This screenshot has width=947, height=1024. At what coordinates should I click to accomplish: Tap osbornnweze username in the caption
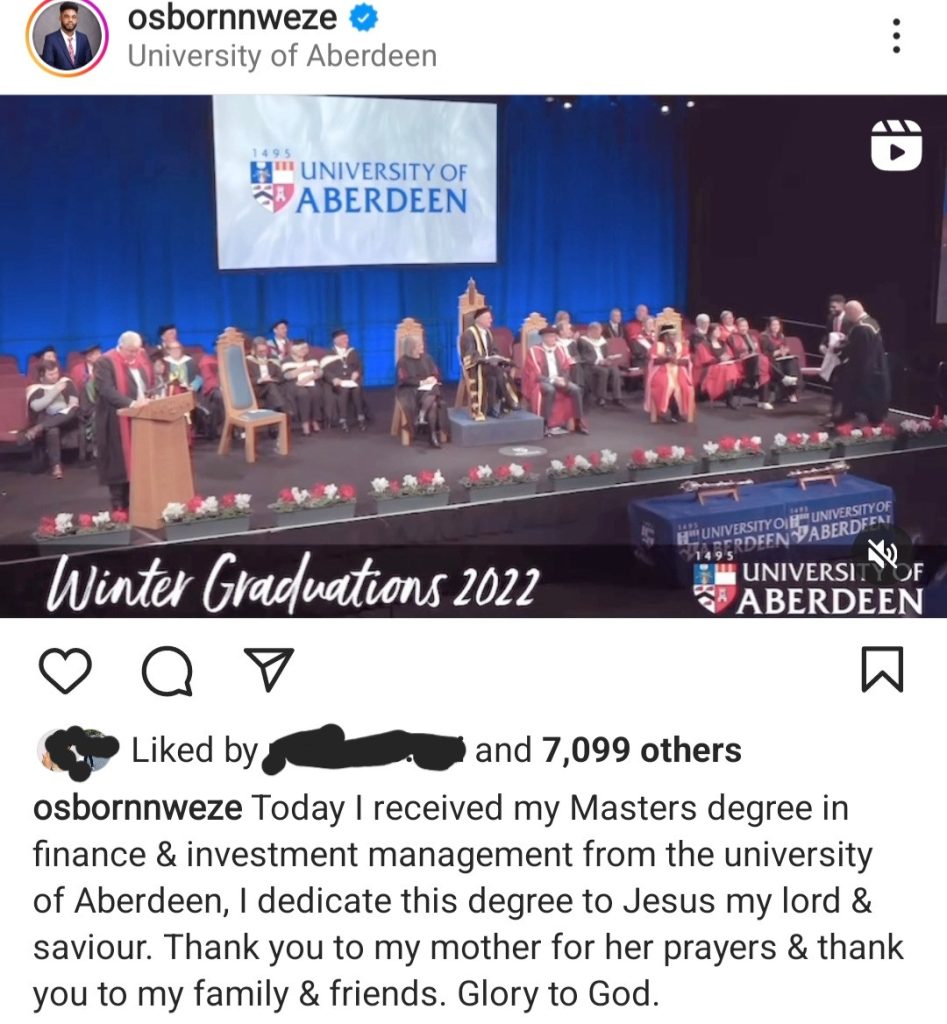138,808
